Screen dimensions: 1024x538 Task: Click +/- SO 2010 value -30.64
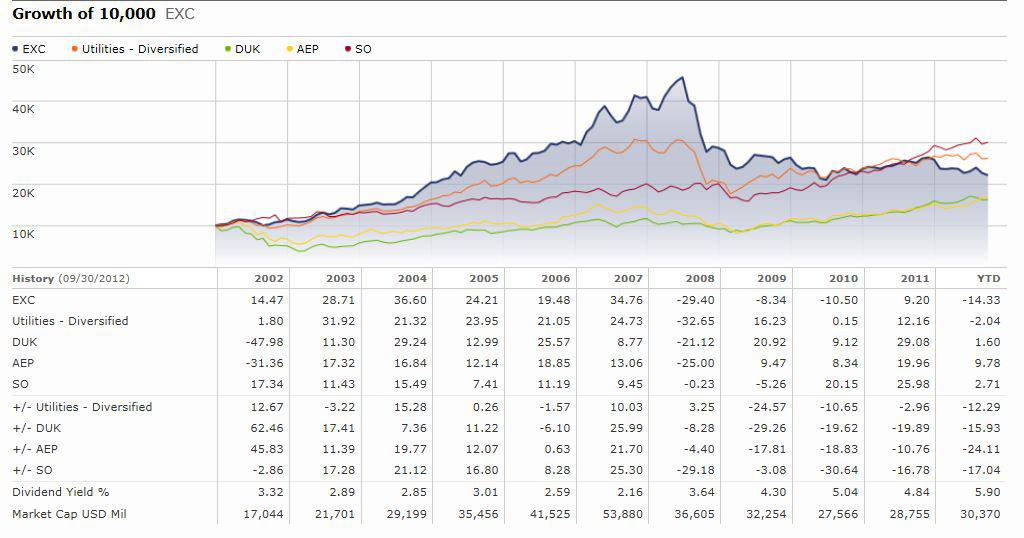[x=838, y=470]
